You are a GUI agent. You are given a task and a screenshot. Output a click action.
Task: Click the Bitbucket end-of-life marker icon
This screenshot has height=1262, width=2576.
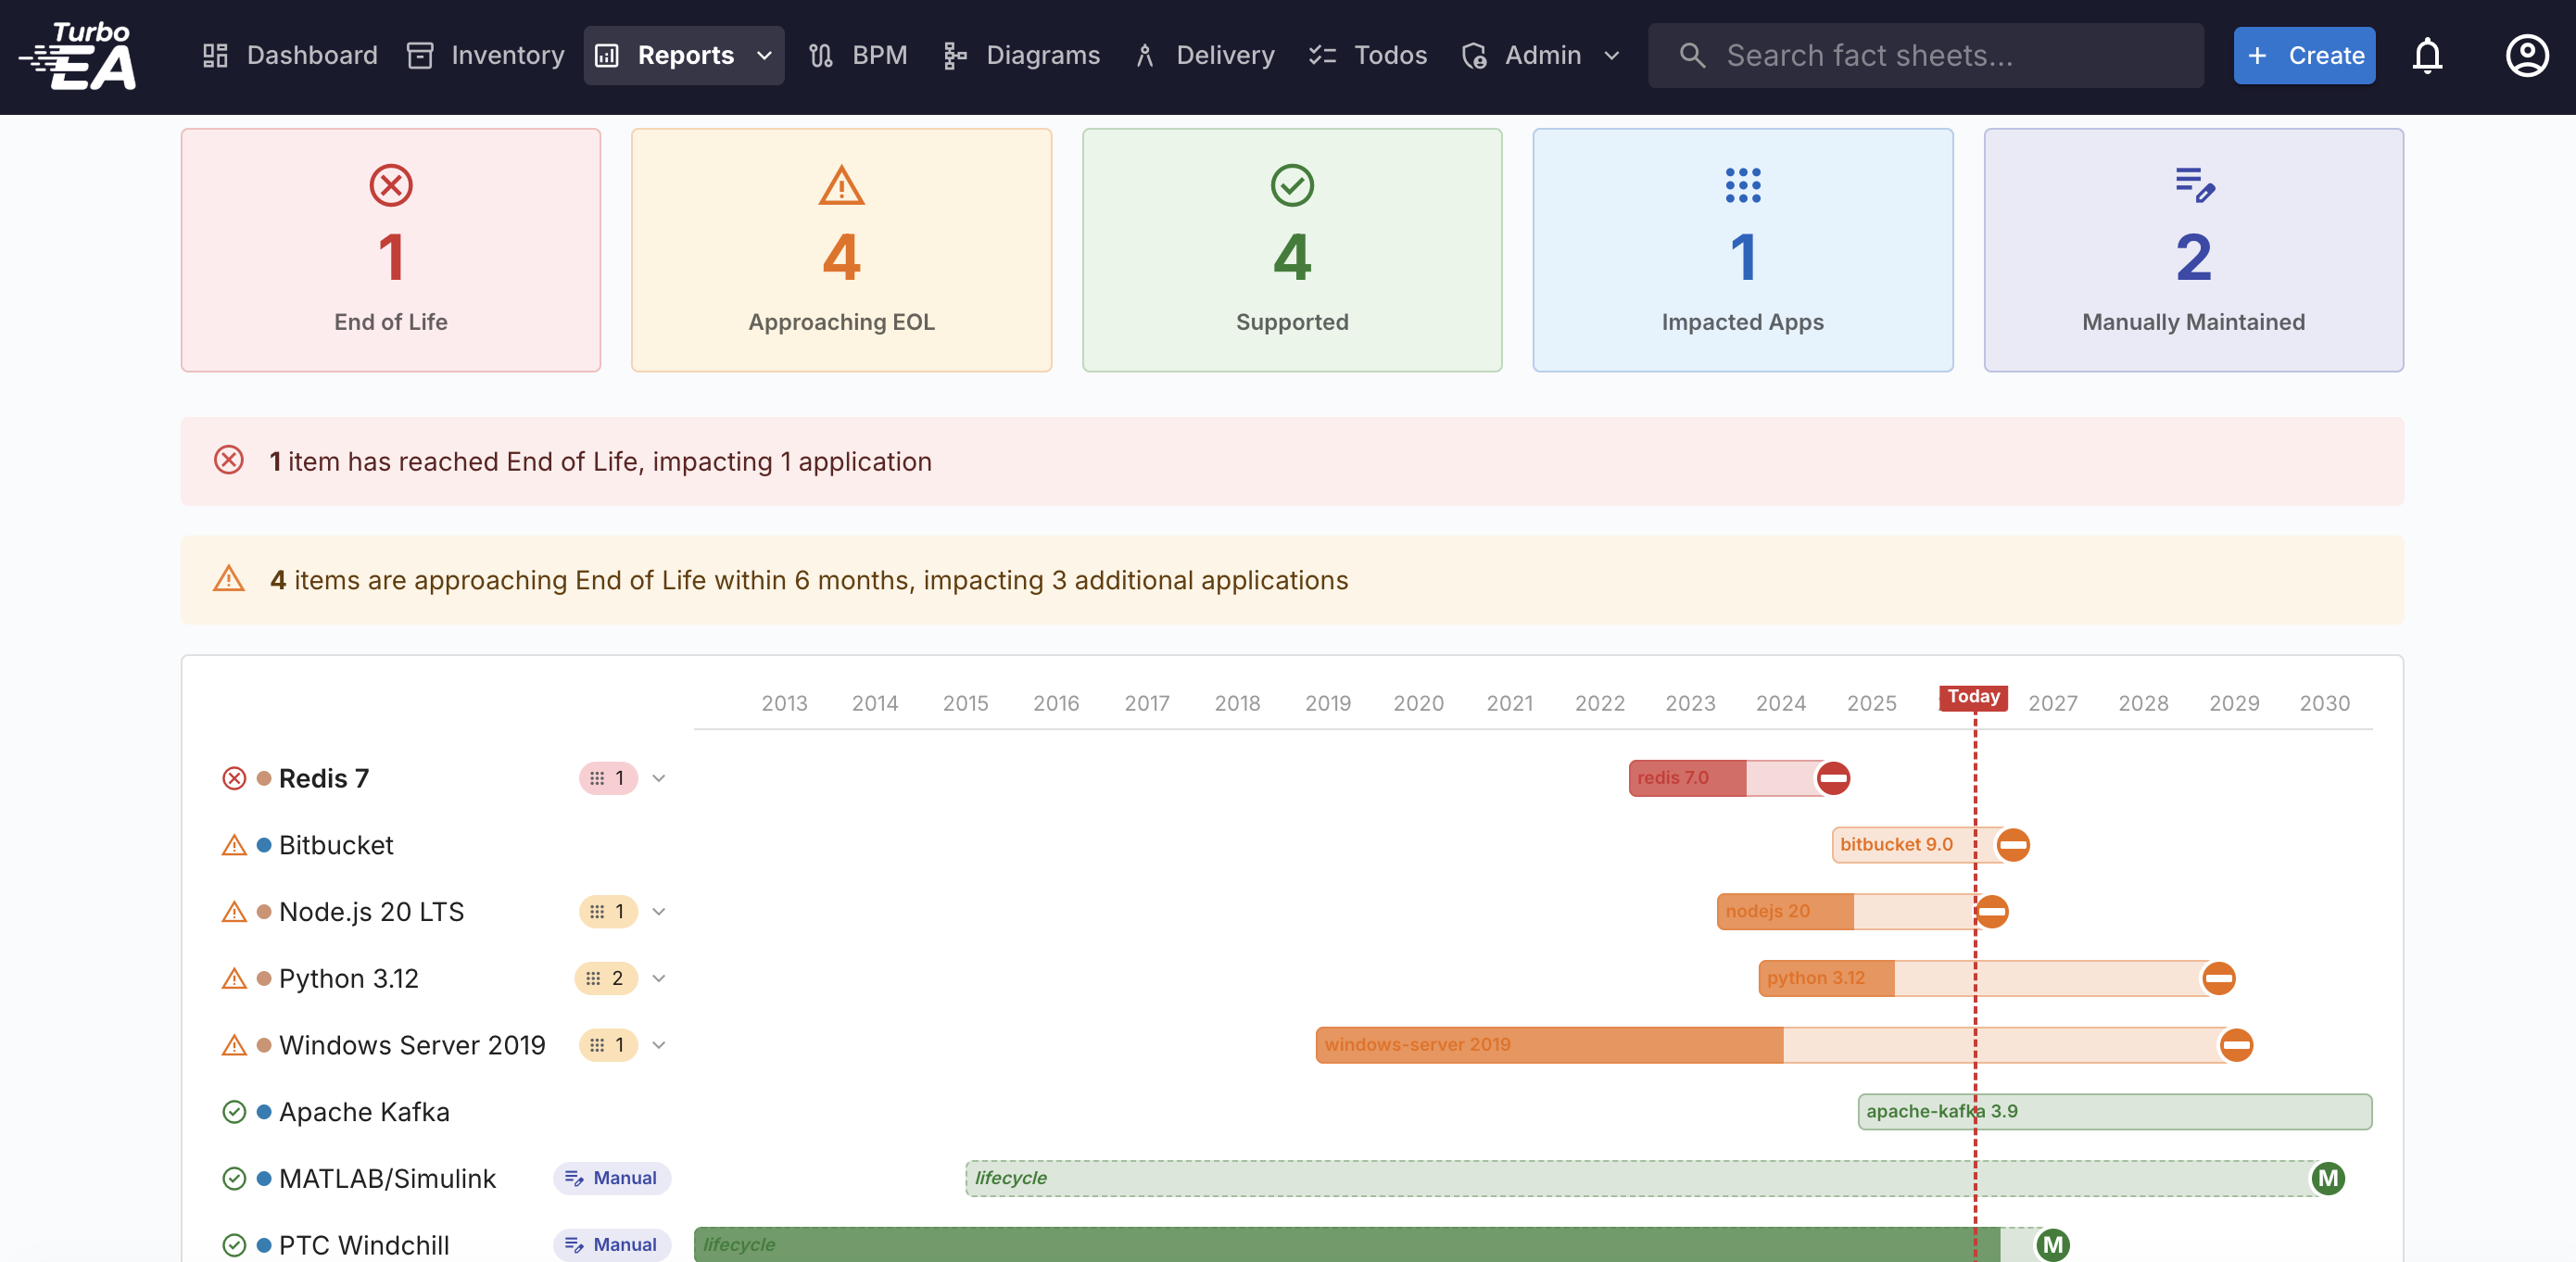(2013, 845)
